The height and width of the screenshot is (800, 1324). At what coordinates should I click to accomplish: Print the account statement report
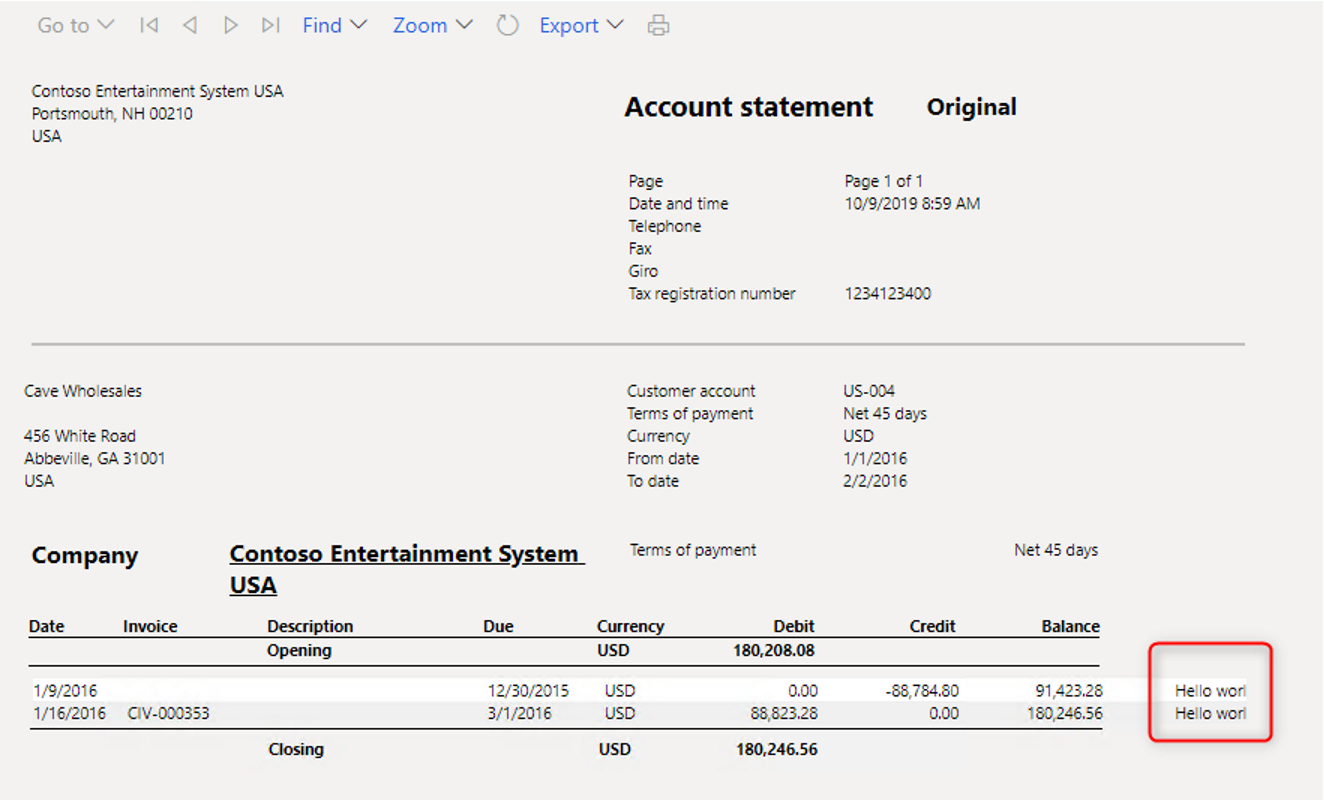point(658,25)
